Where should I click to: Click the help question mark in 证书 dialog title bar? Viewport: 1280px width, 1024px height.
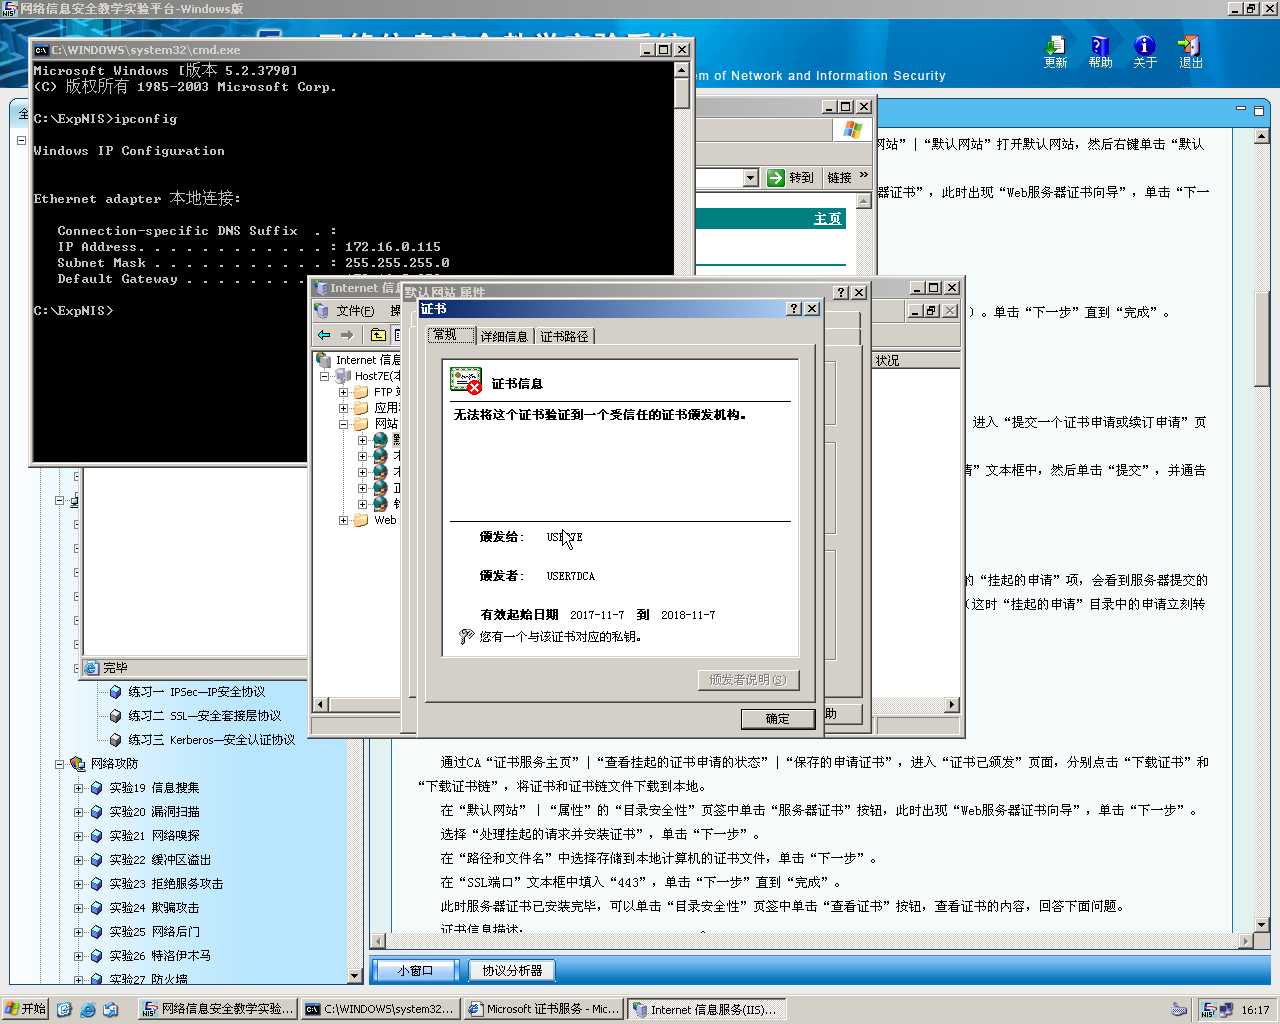[794, 309]
